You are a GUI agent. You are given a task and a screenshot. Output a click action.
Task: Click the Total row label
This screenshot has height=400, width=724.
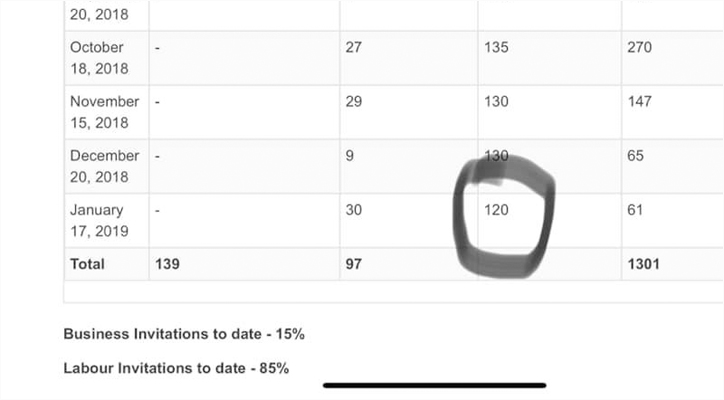87,264
